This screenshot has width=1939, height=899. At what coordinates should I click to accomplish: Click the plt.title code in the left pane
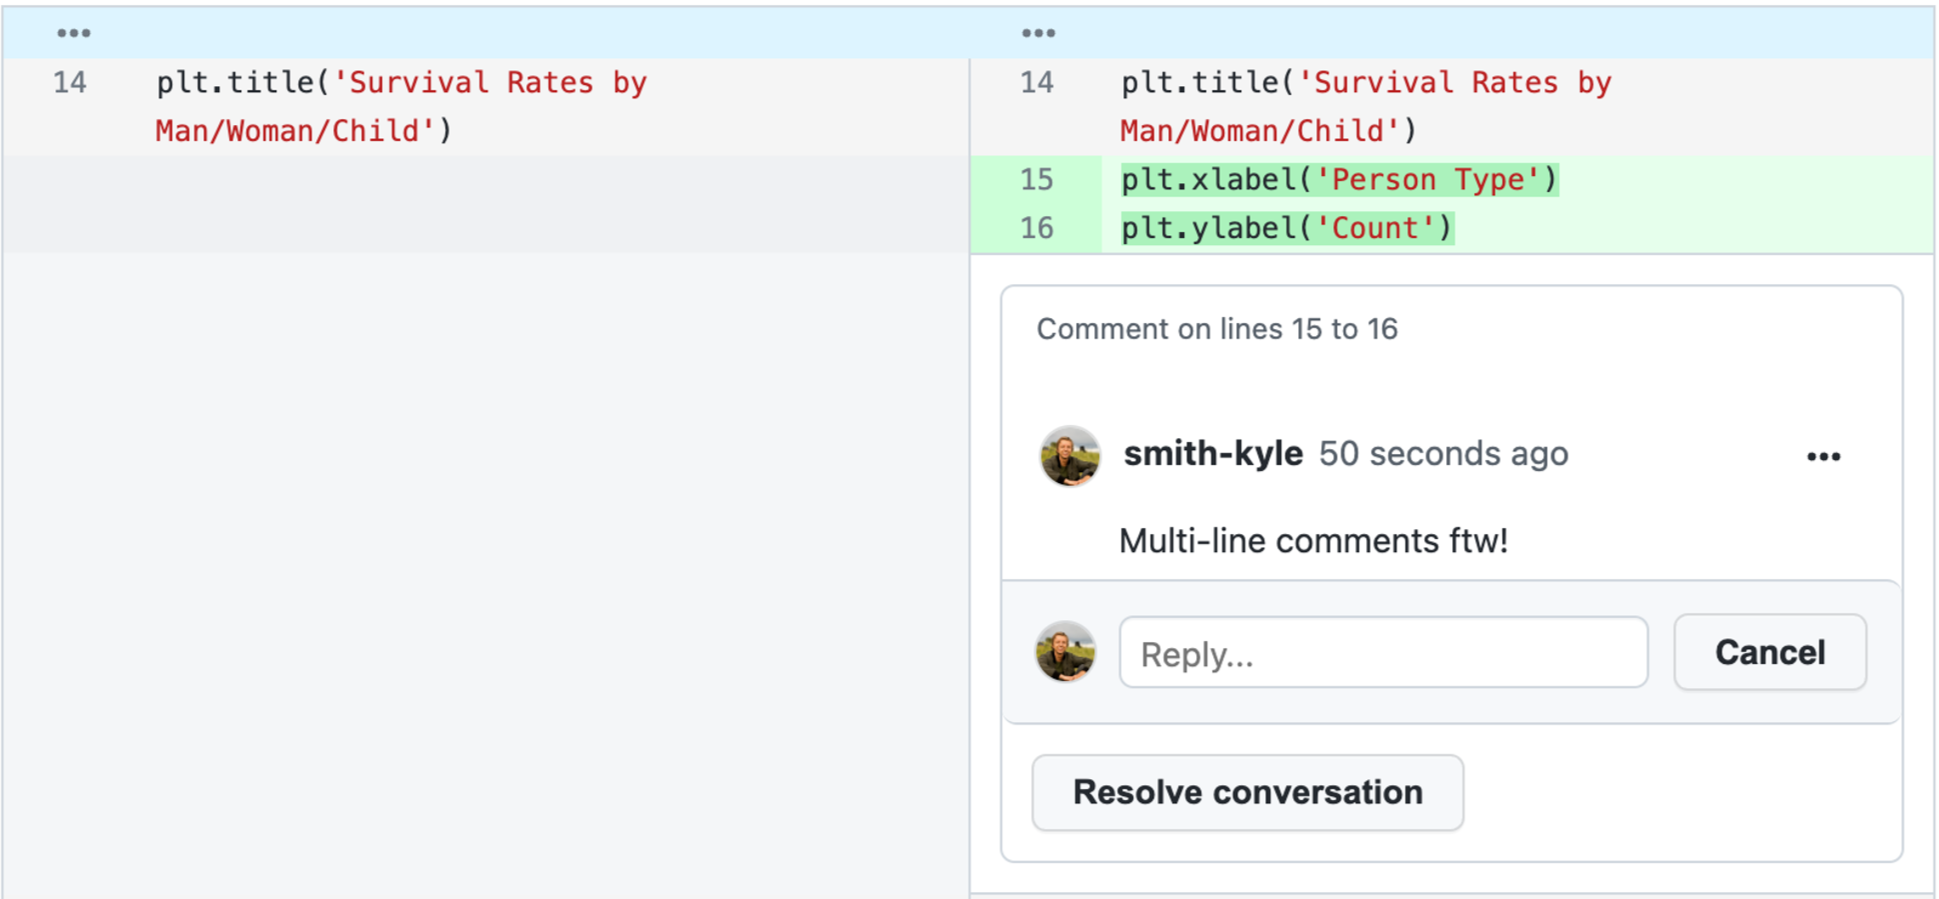[400, 84]
